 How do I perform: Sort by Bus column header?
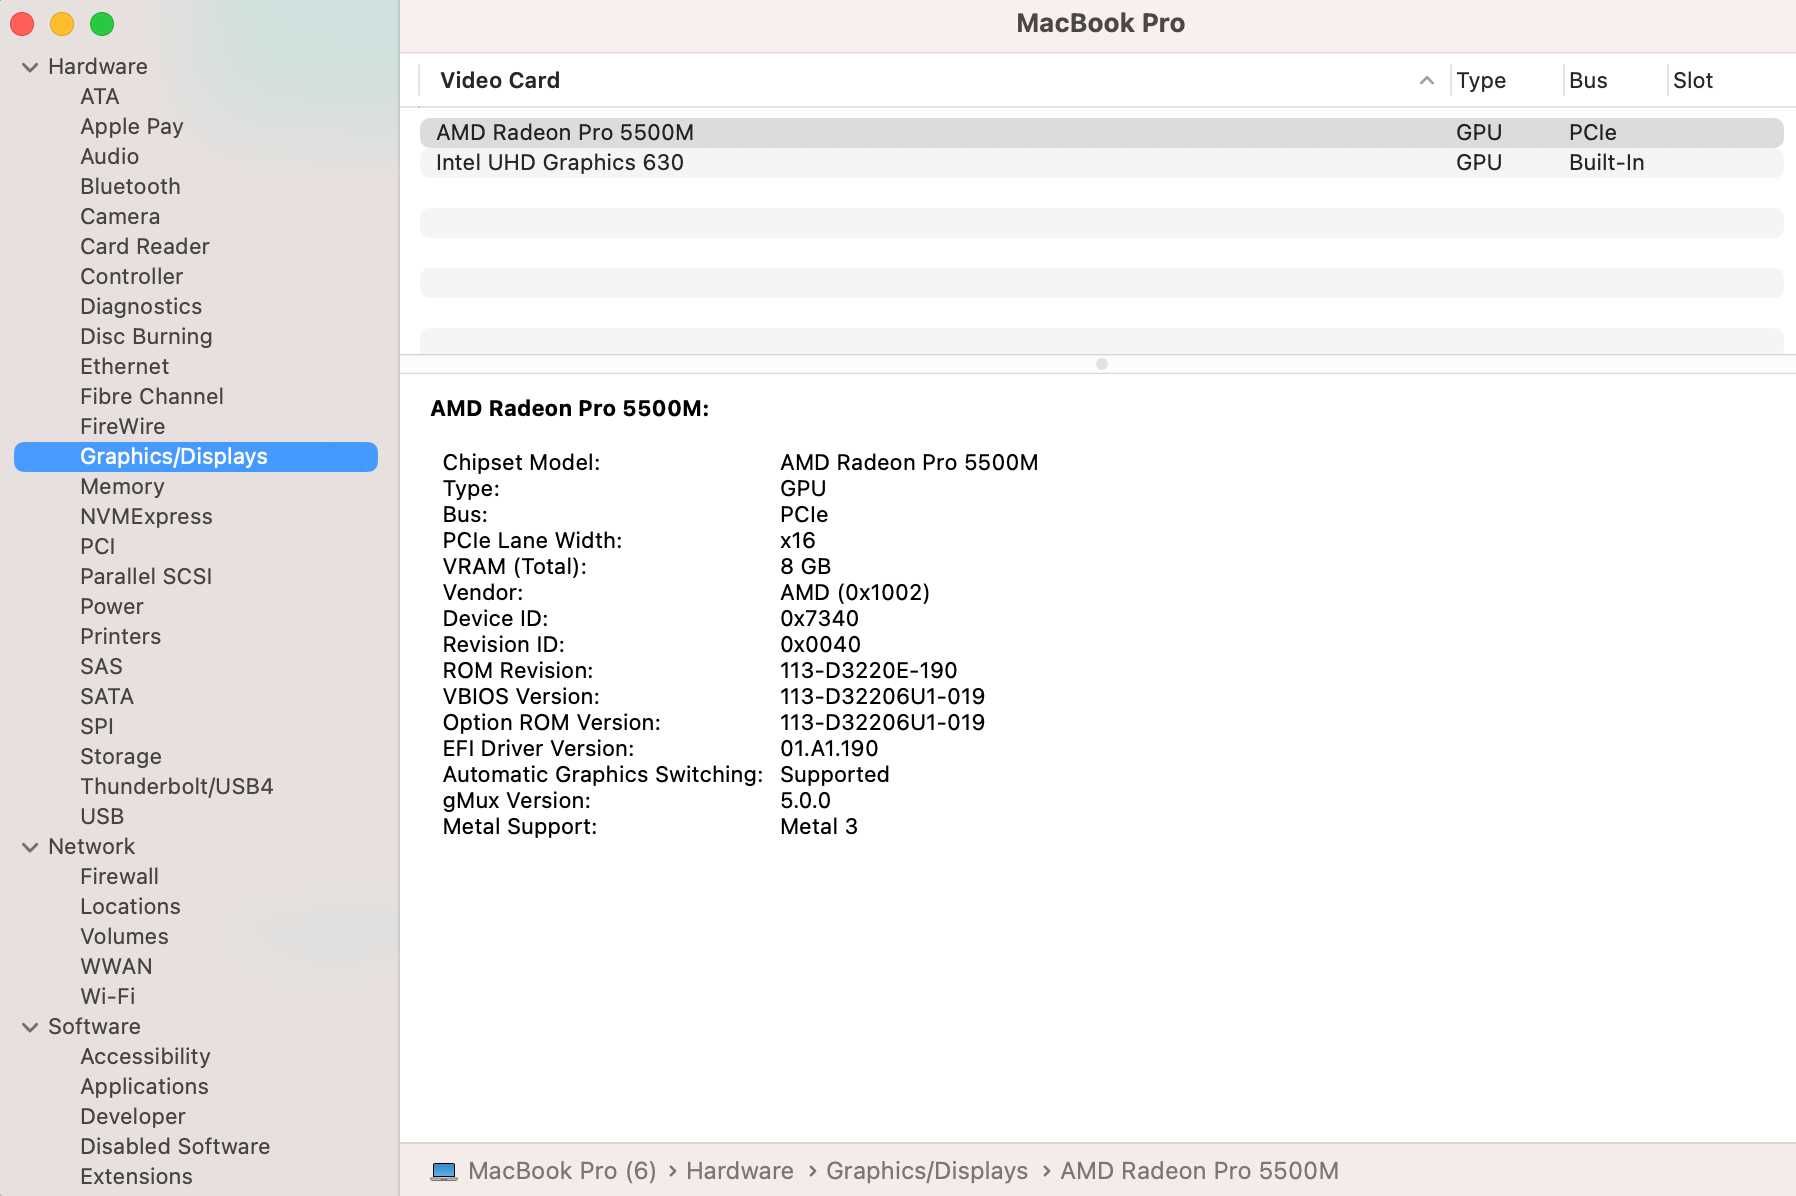pyautogui.click(x=1588, y=81)
